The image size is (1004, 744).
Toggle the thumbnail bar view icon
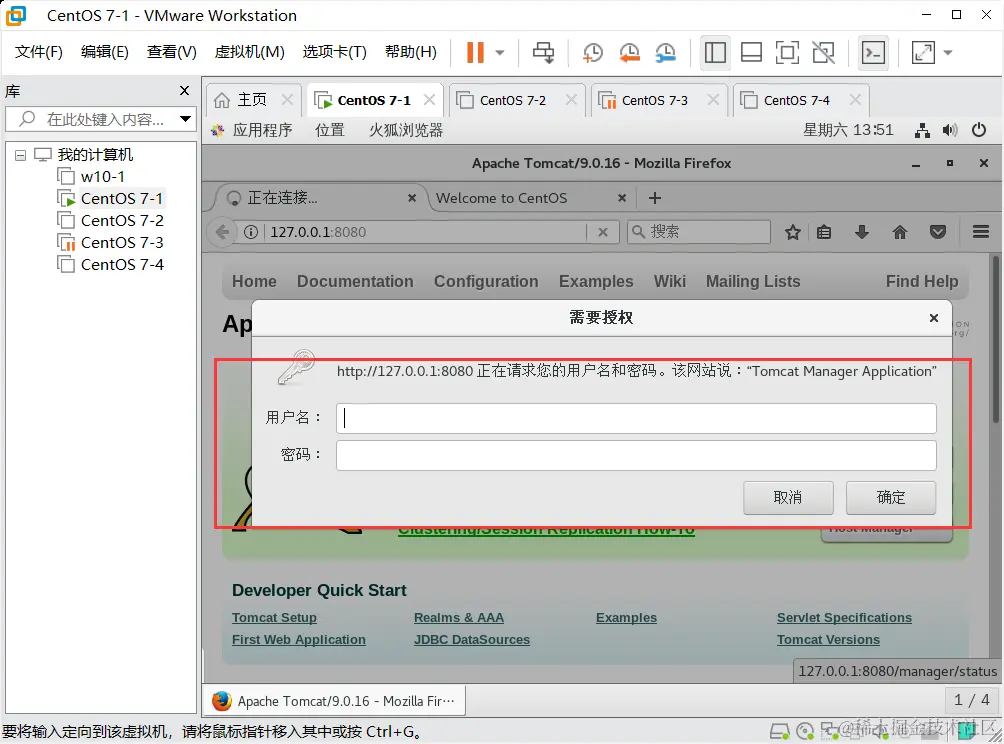click(751, 53)
